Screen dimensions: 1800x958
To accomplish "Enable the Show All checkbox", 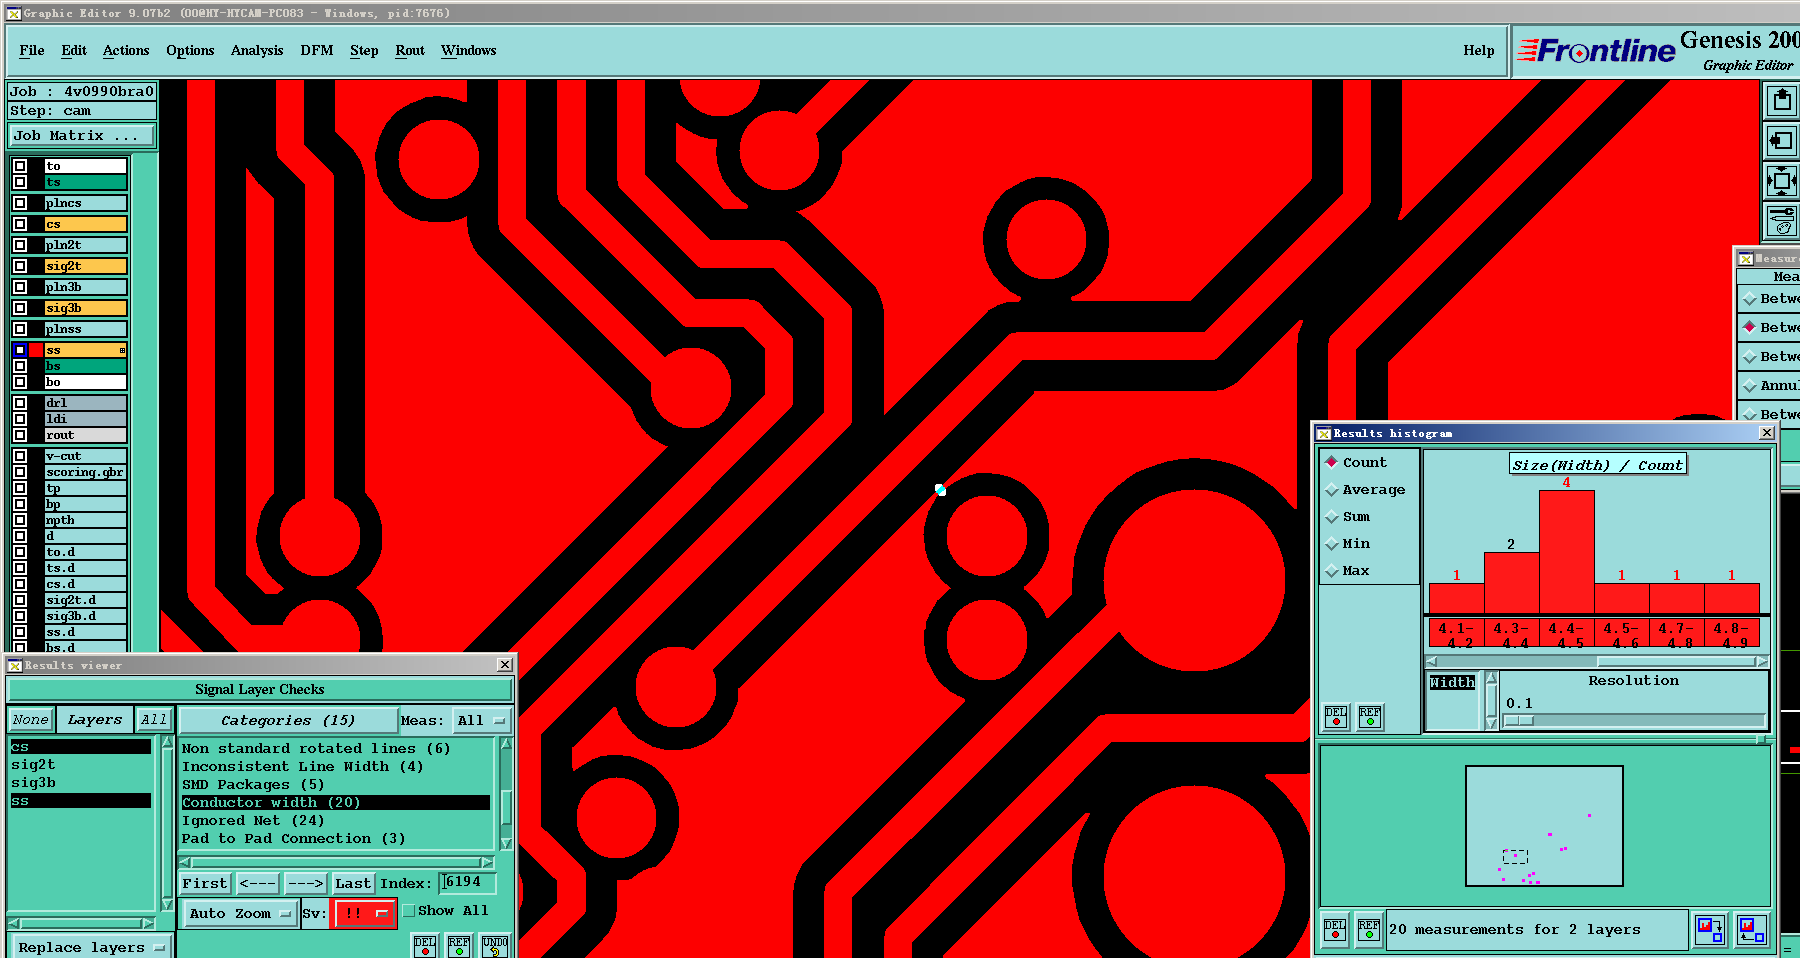I will (x=408, y=910).
